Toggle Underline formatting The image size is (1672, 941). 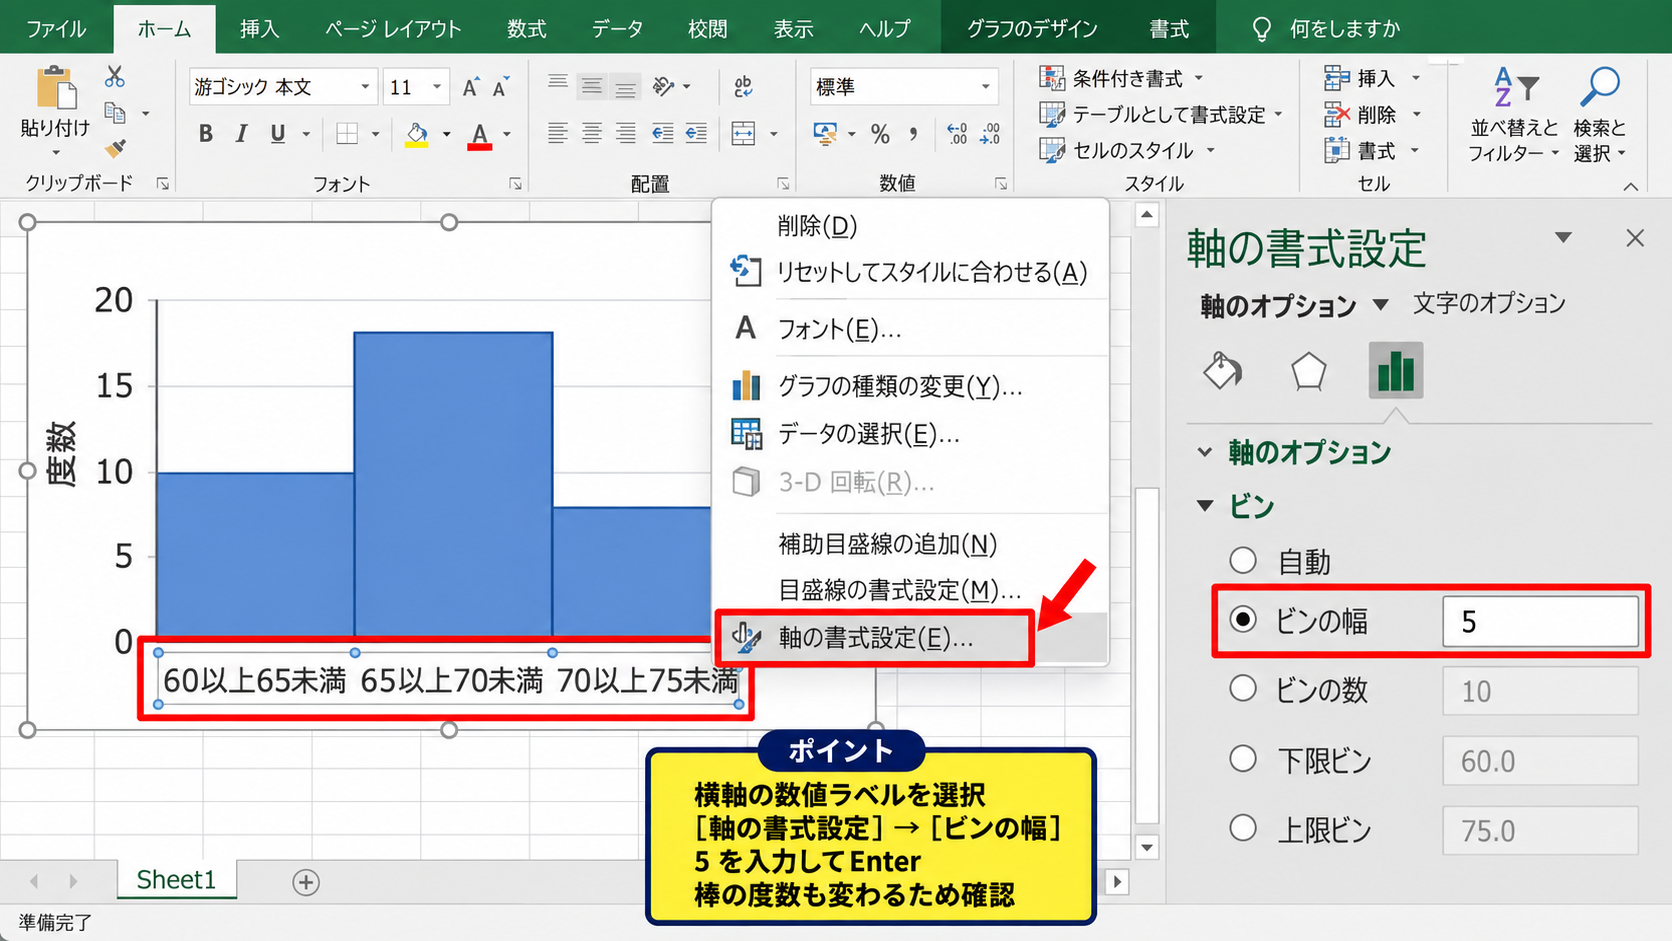point(278,134)
